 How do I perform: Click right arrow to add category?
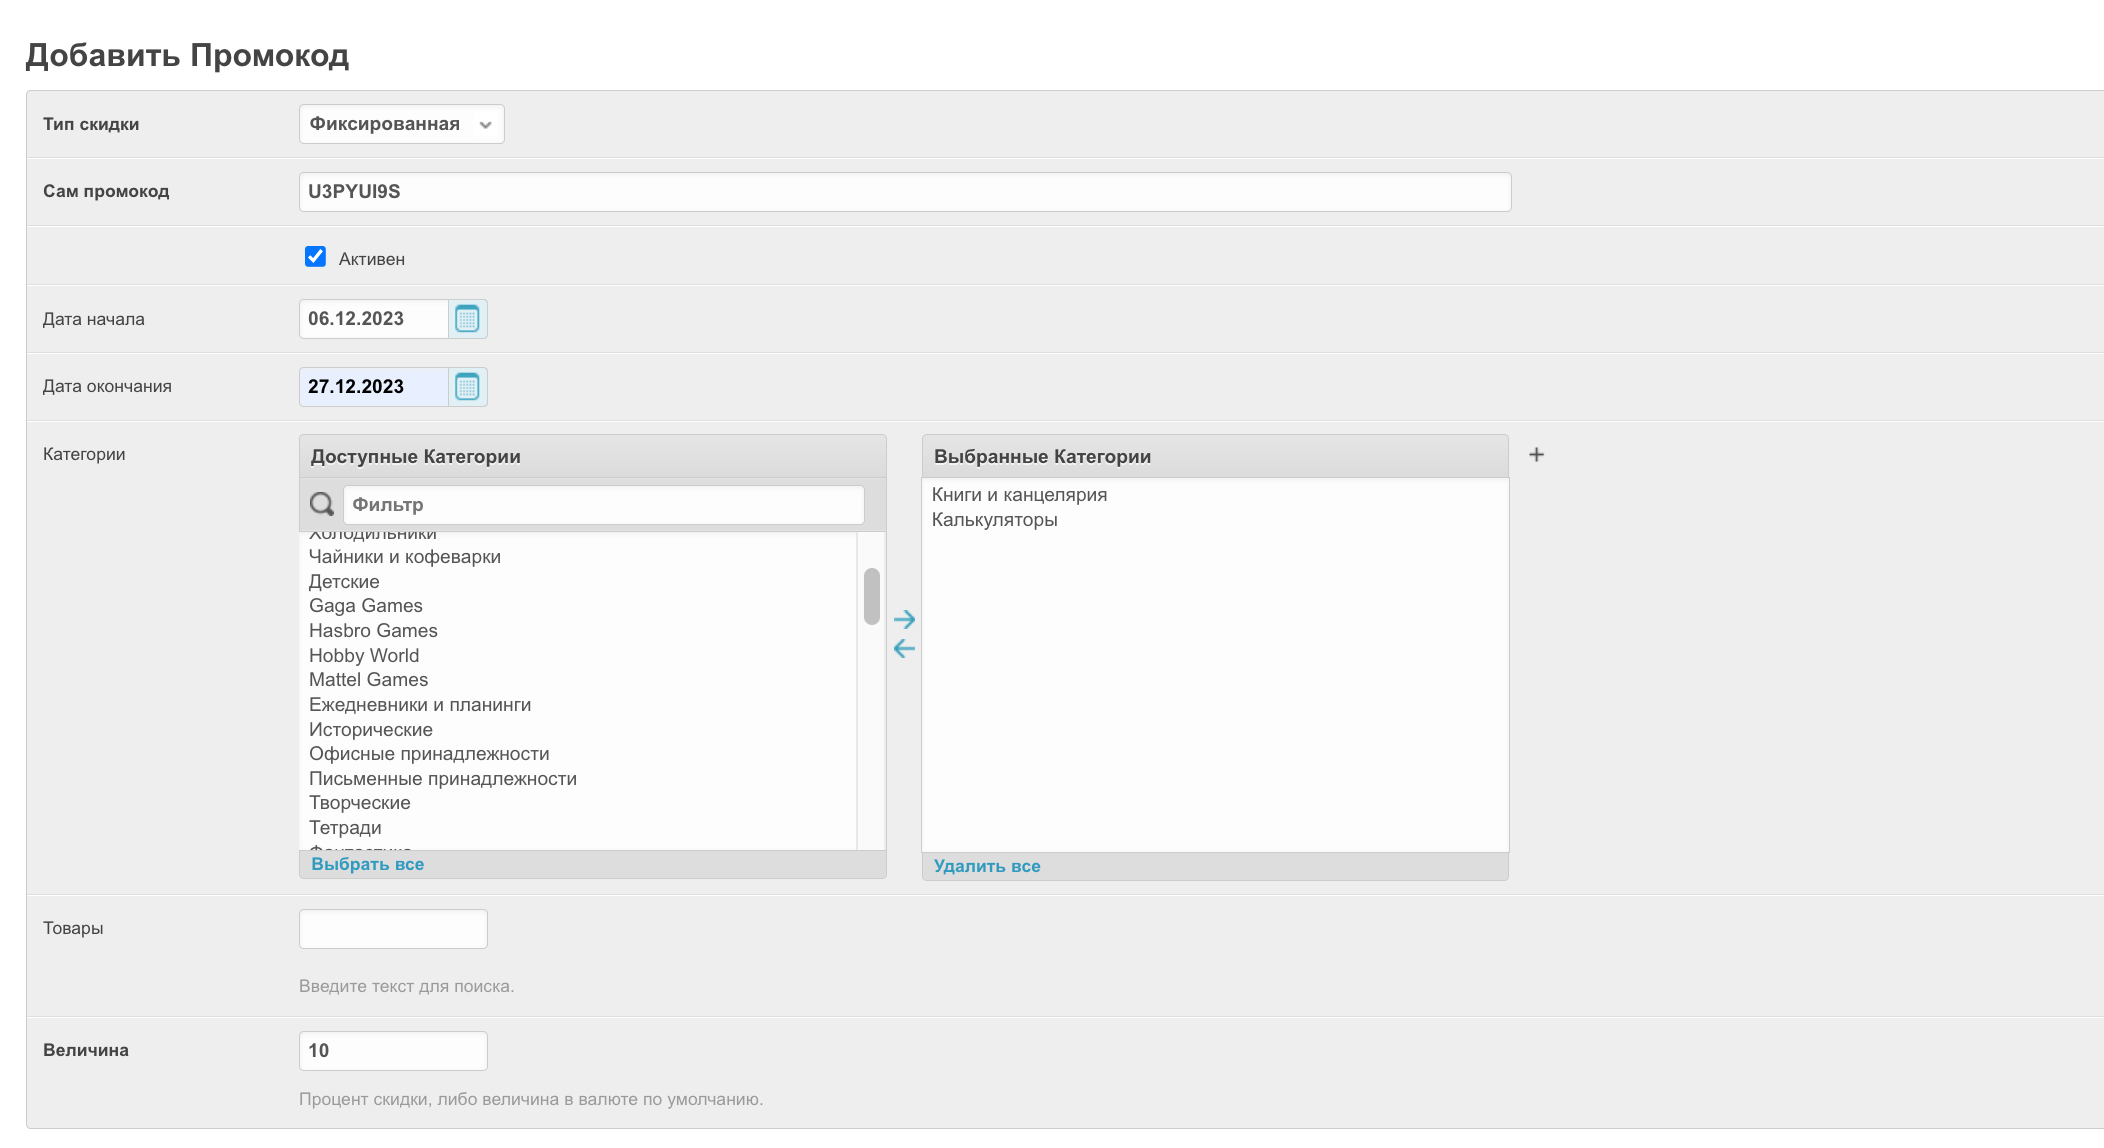[904, 619]
